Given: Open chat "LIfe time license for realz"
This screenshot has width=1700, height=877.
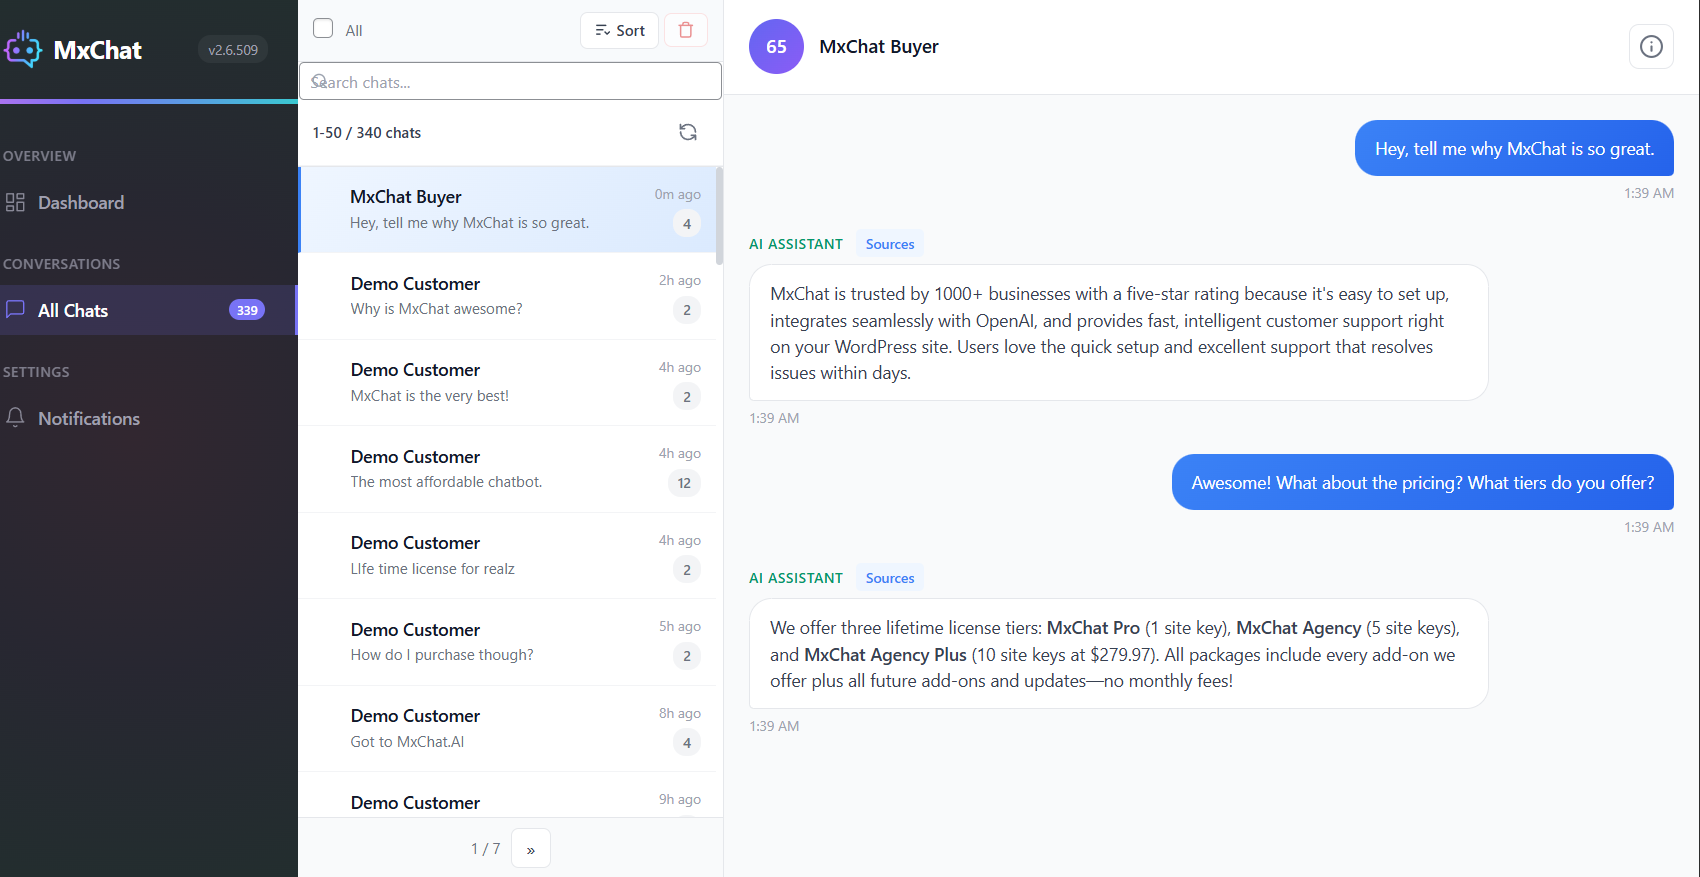Looking at the screenshot, I should pos(508,555).
